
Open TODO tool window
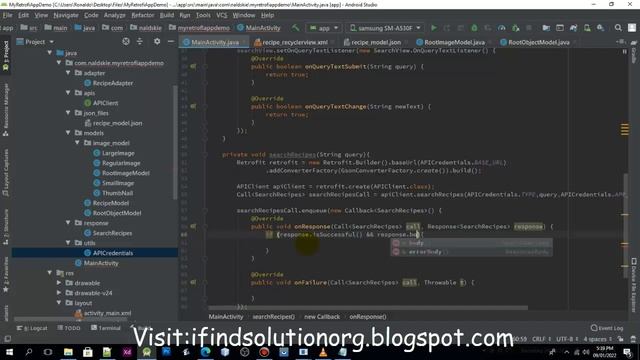click(69, 328)
